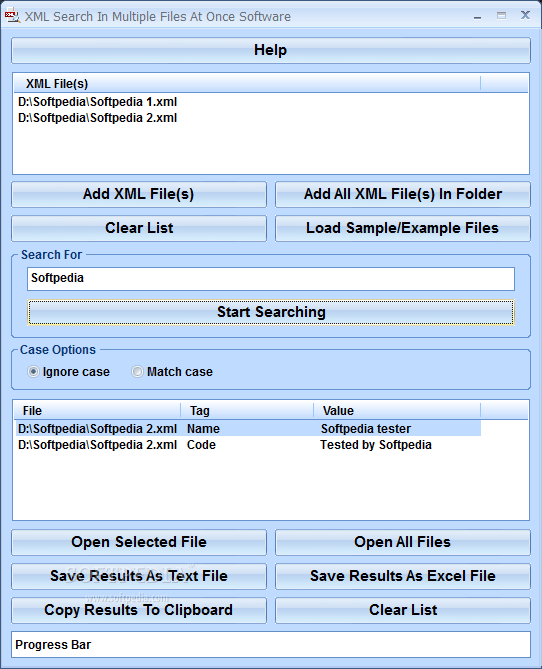Select the Ignore case option
Image resolution: width=542 pixels, height=669 pixels.
pos(69,372)
